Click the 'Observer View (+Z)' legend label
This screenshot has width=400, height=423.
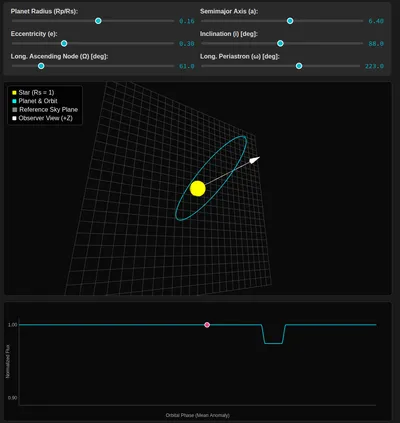[x=46, y=118]
